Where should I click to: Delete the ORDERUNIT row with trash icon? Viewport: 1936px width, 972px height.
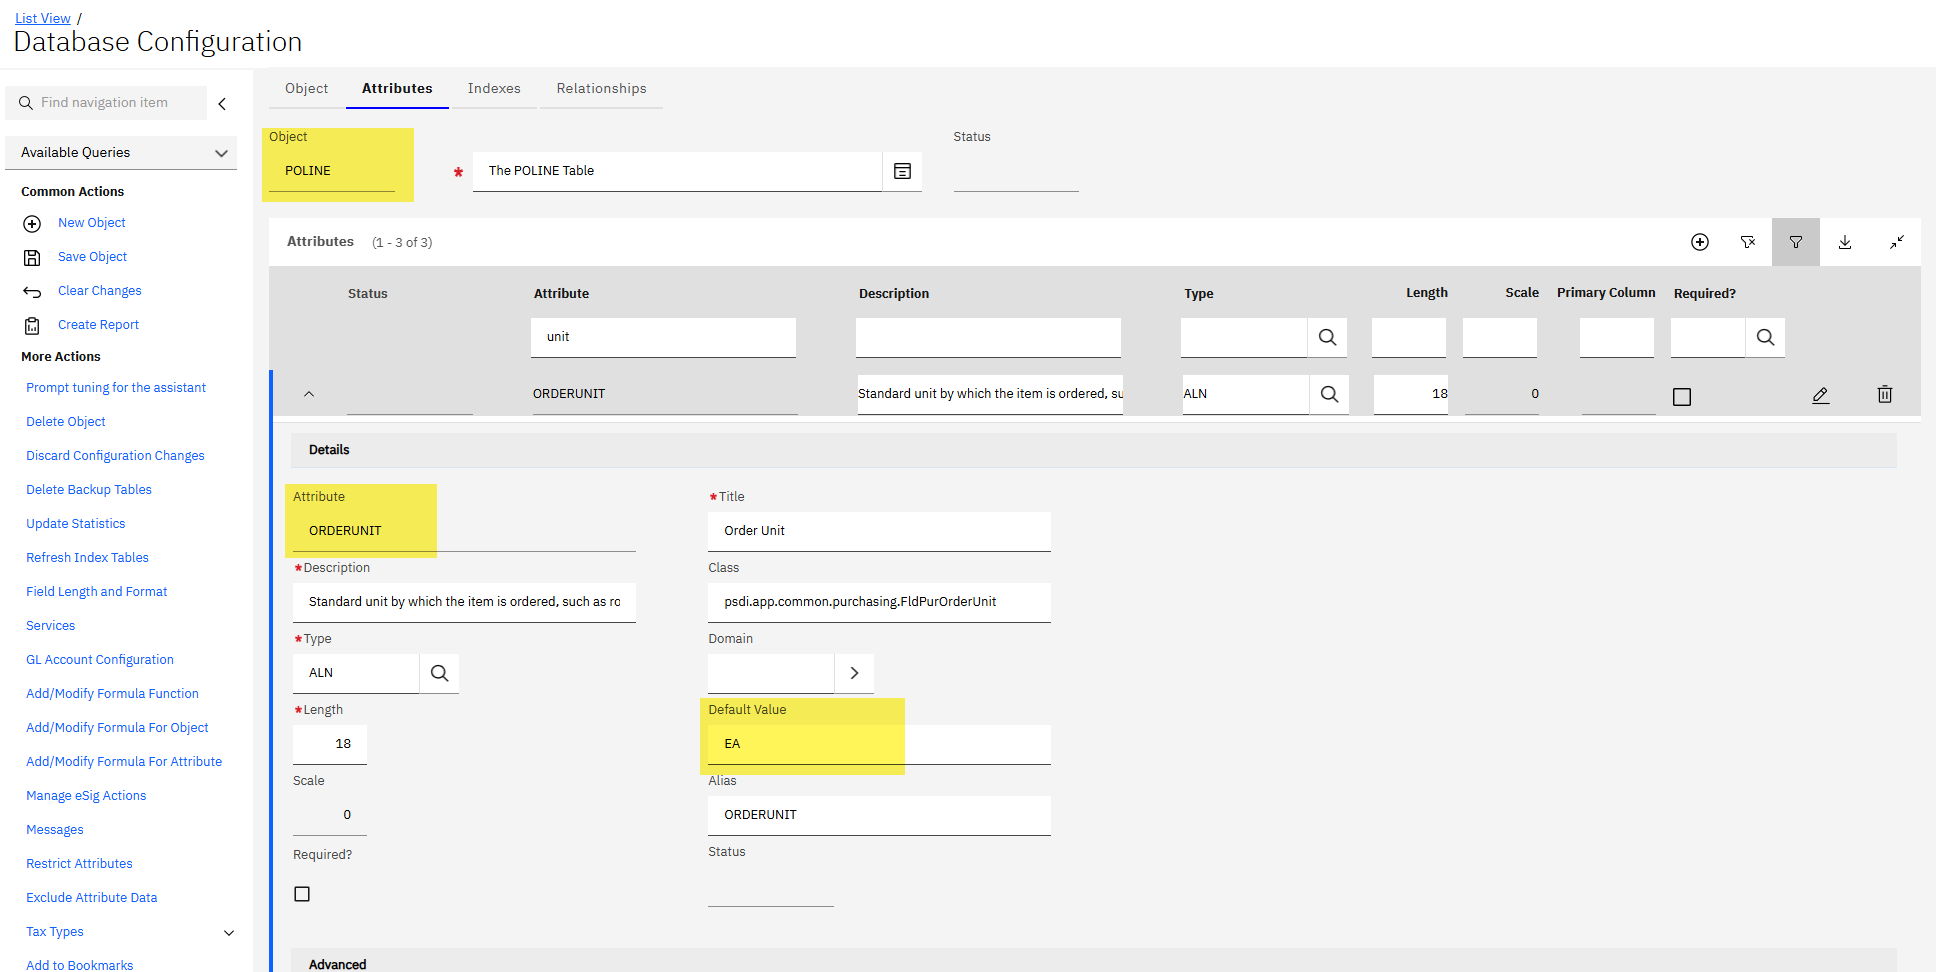[1884, 395]
